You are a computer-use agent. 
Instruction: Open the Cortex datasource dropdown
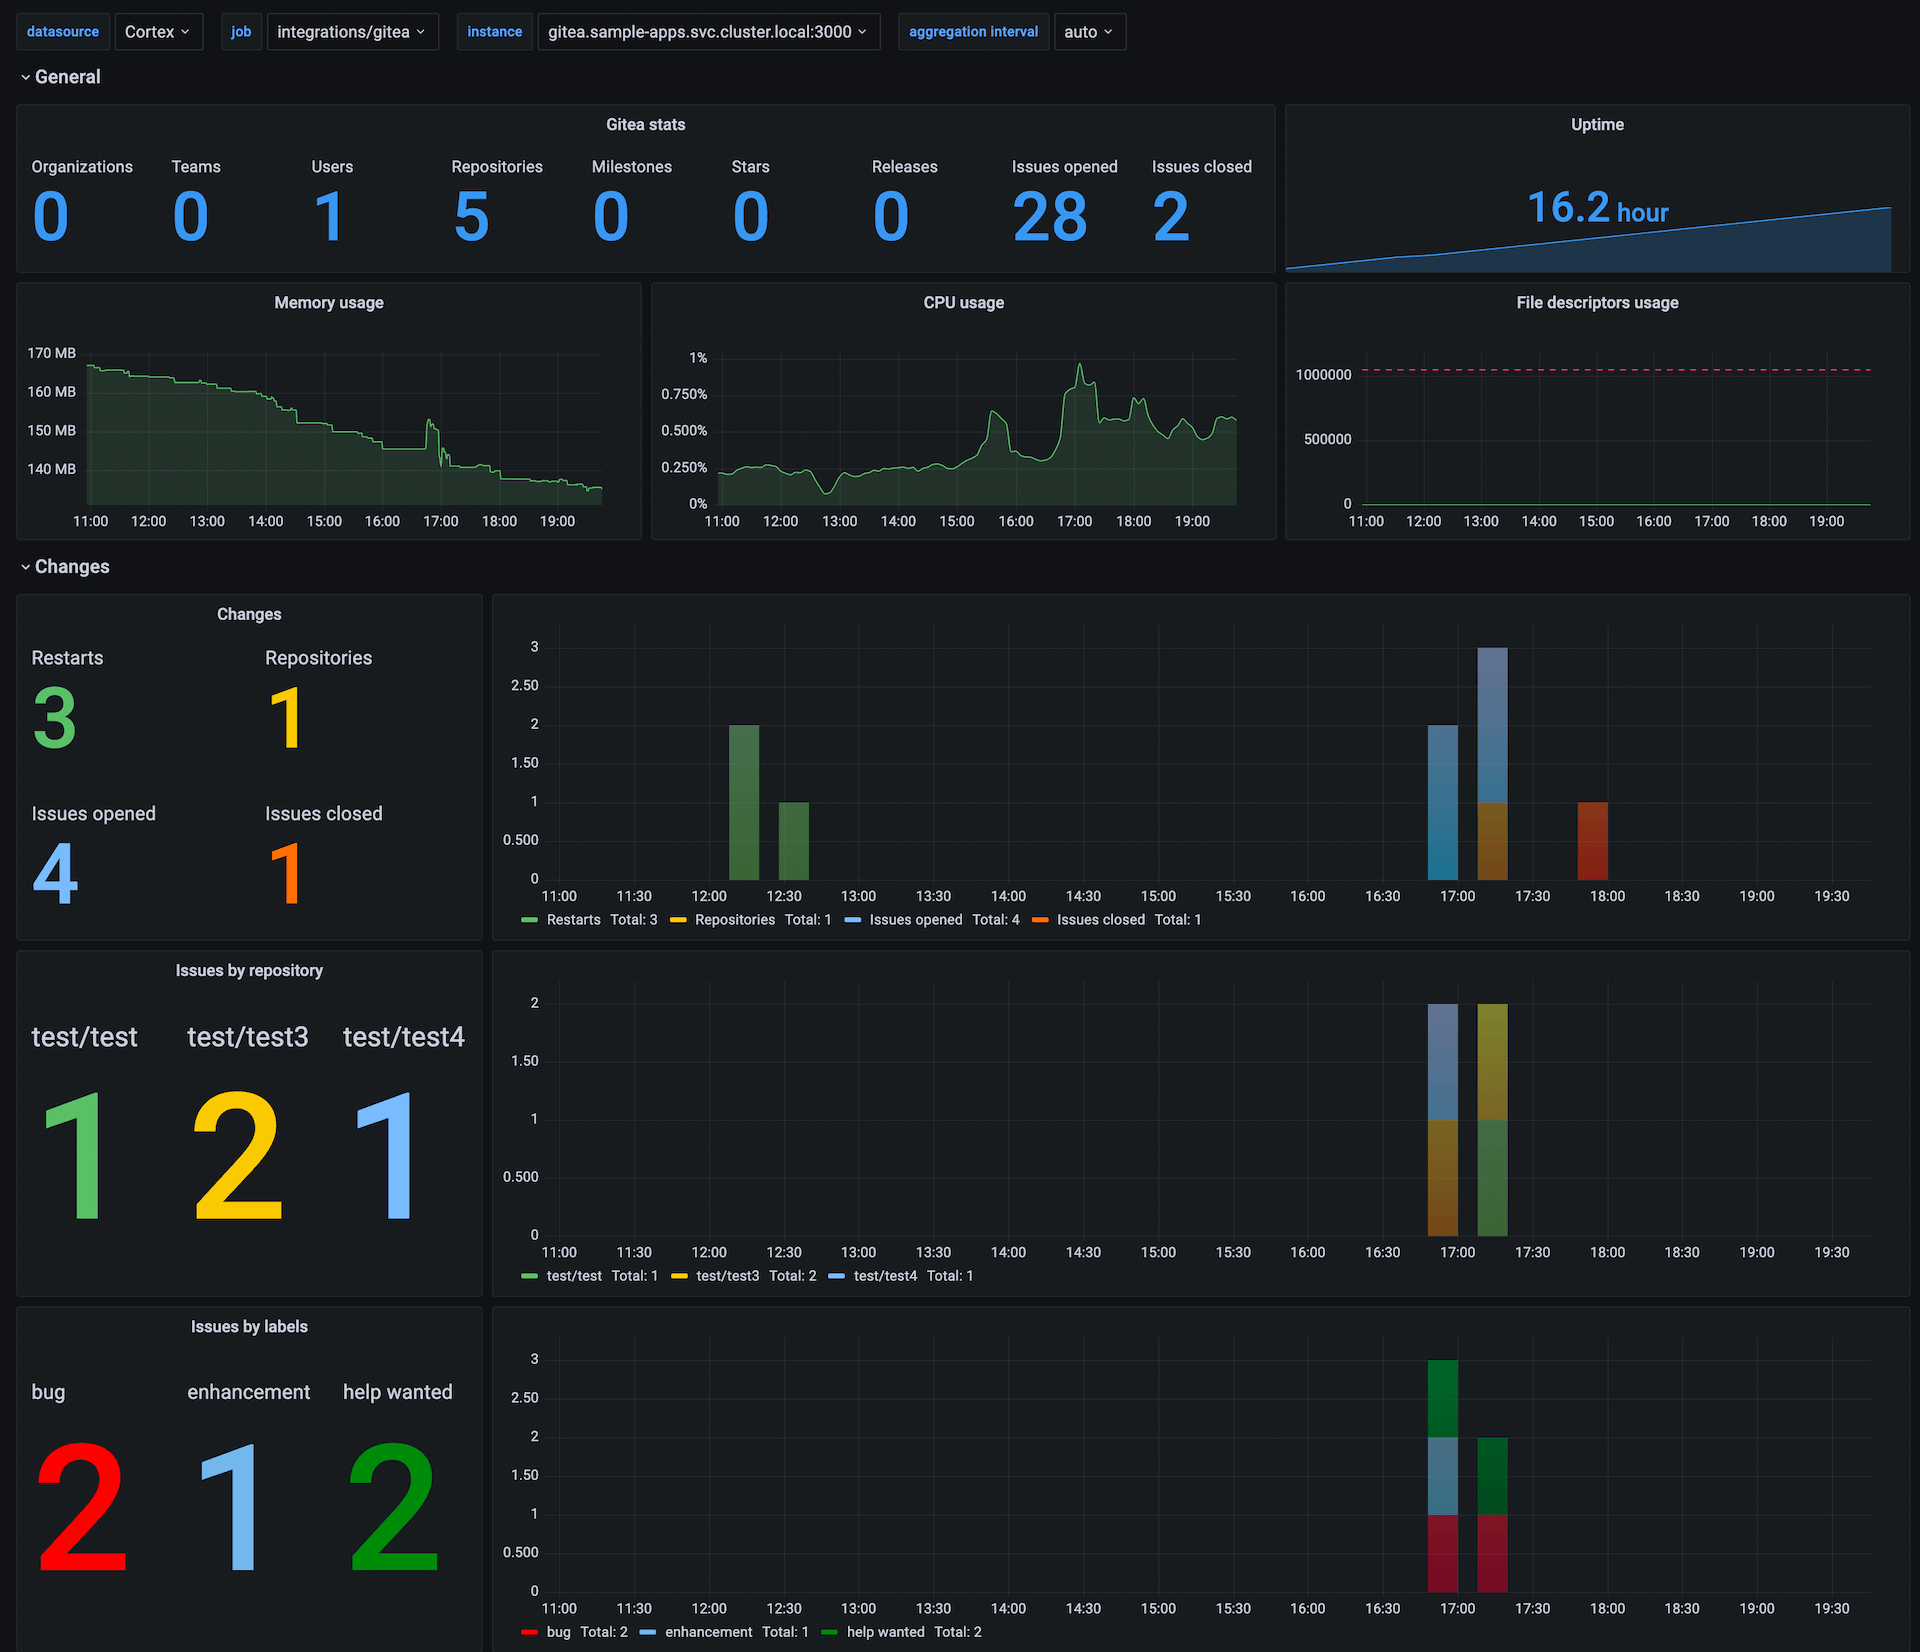(157, 31)
